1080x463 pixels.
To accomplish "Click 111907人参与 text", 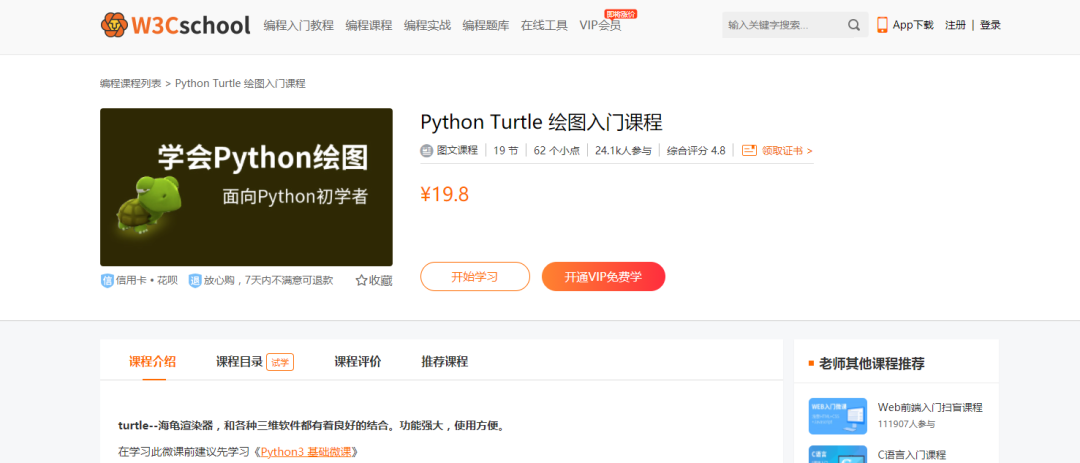I will point(906,424).
